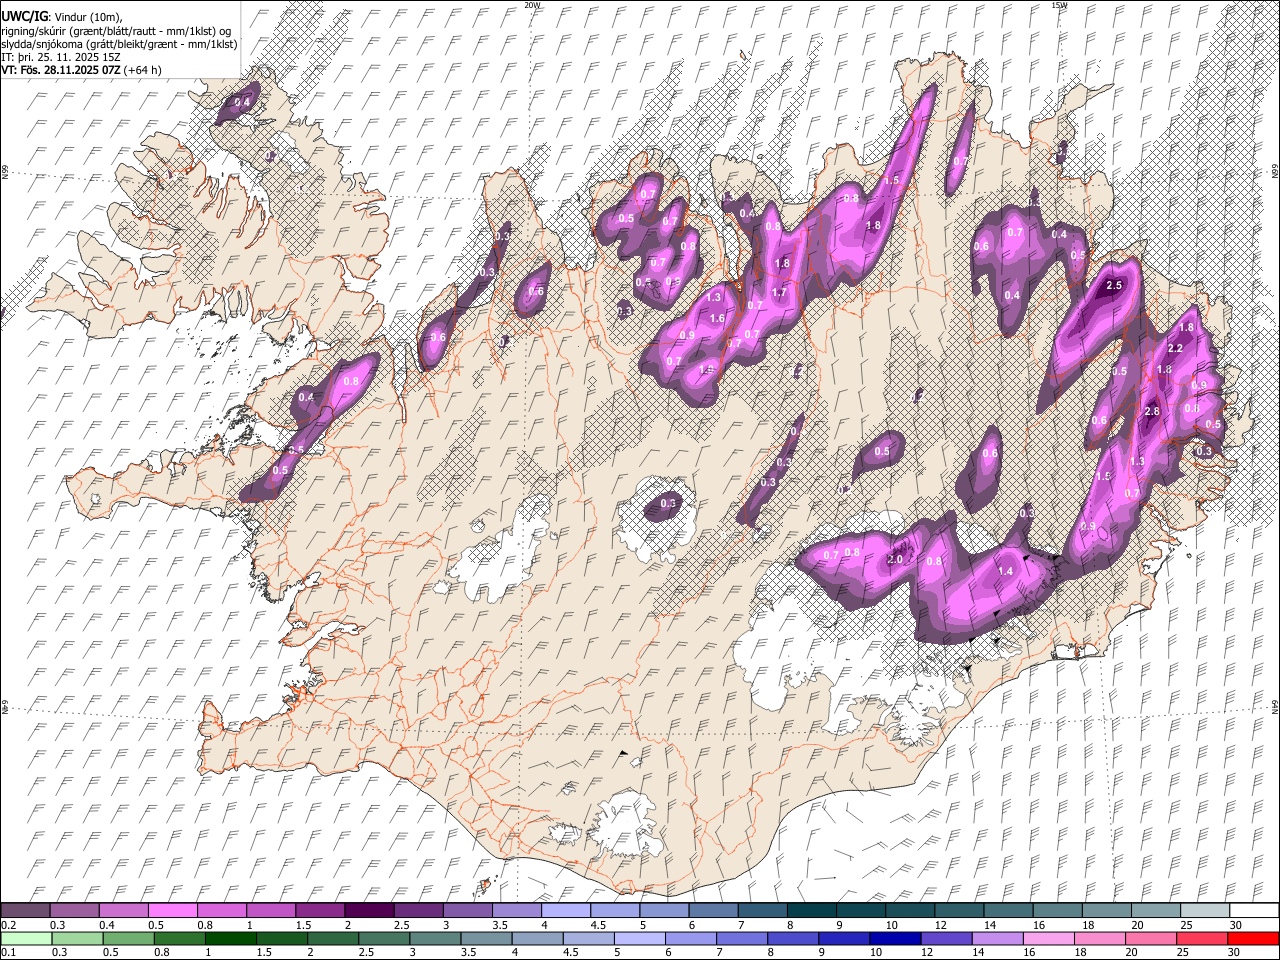Click the dark teal top-row swatch above 8

[811, 911]
